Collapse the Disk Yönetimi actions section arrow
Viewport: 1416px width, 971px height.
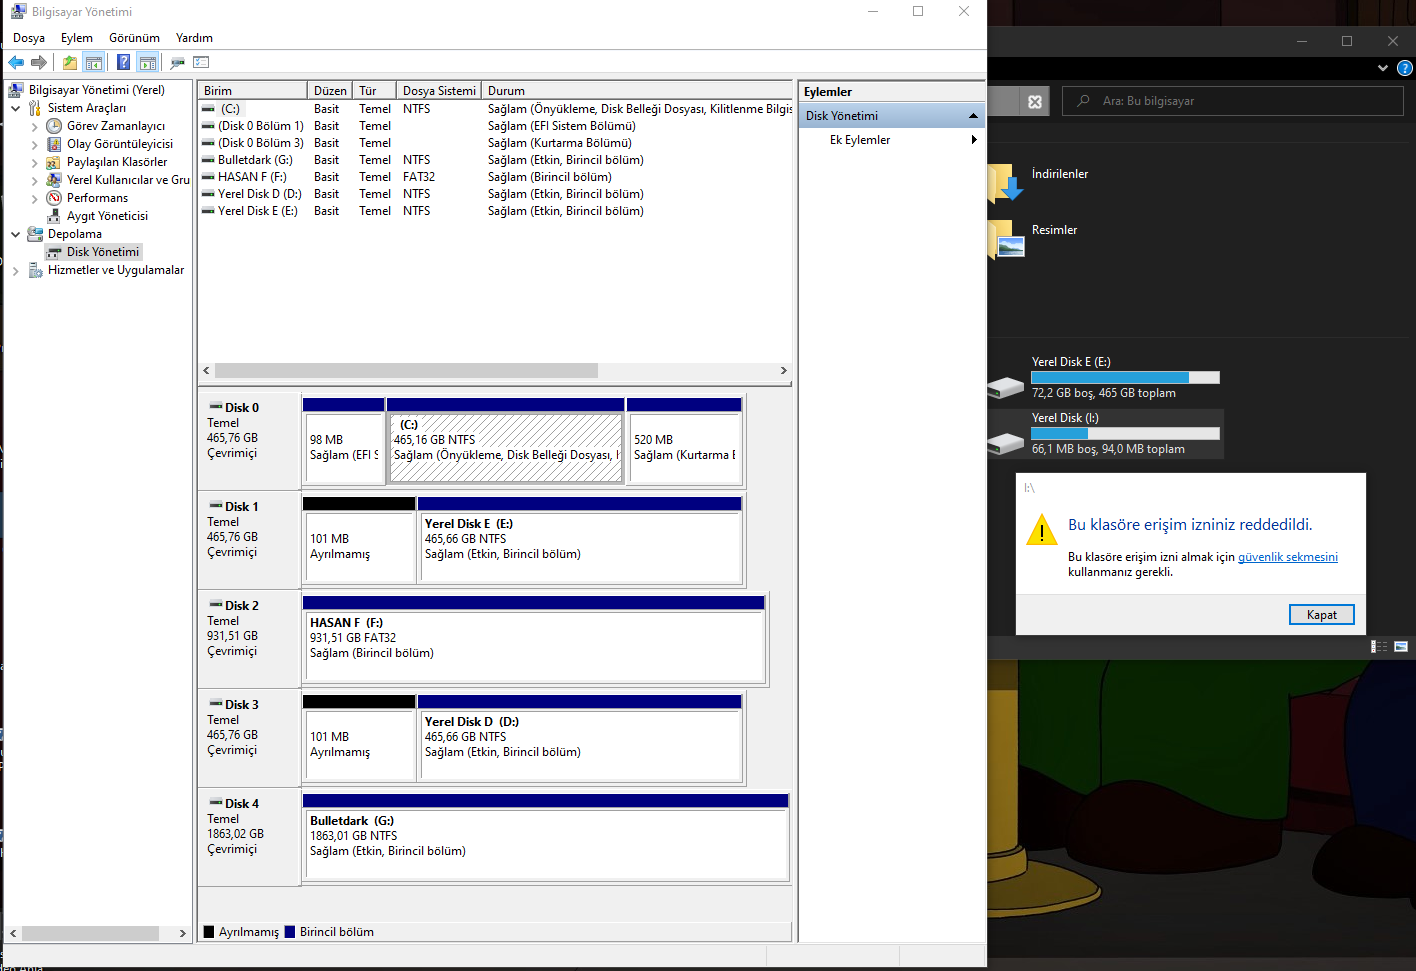coord(973,116)
